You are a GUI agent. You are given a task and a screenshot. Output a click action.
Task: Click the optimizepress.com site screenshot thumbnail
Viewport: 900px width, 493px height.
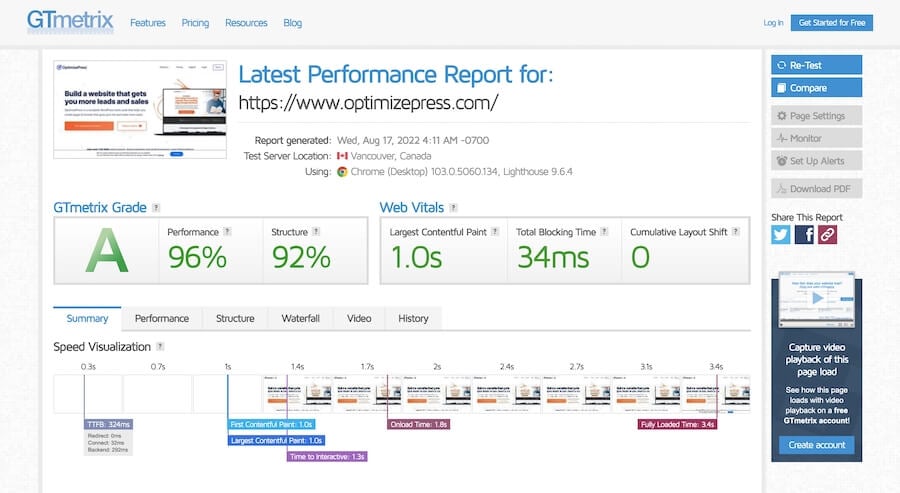[140, 110]
